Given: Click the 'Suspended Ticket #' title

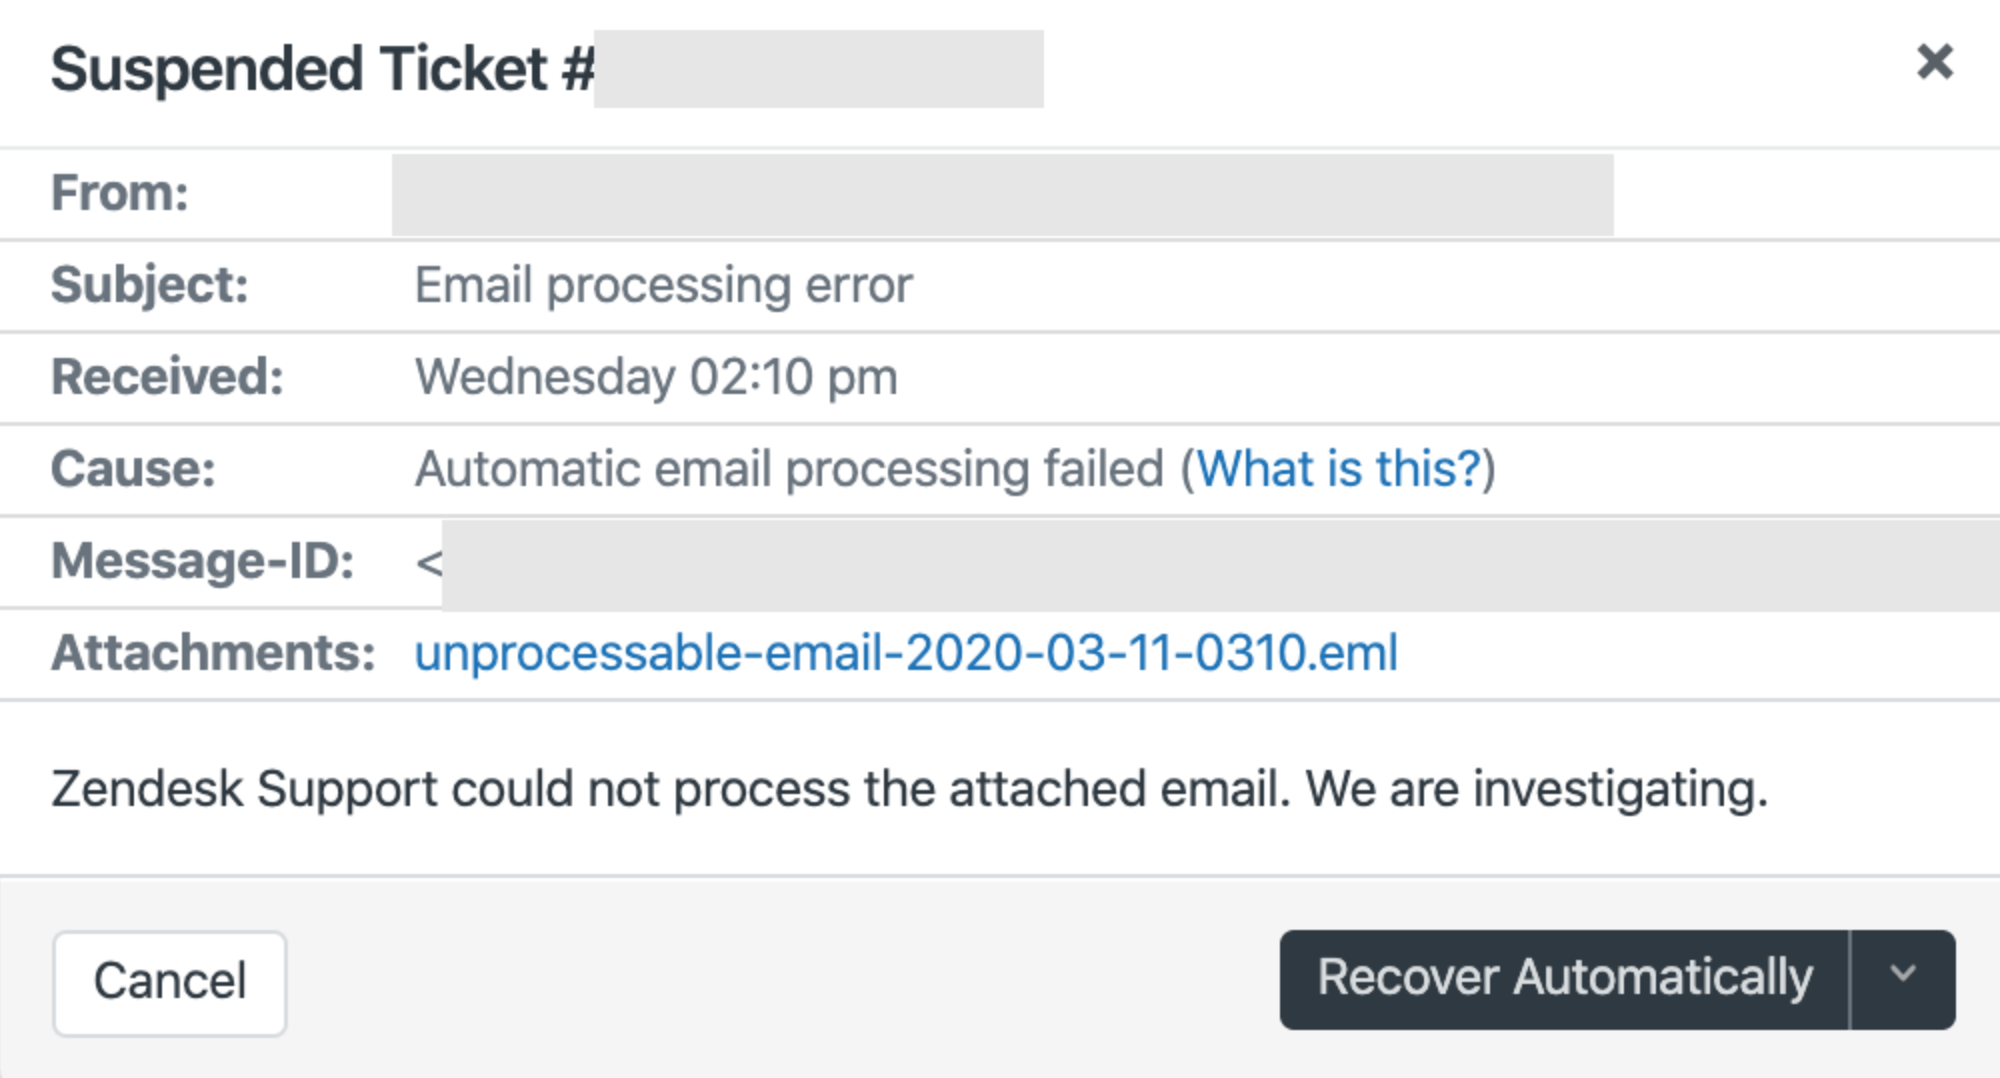Looking at the screenshot, I should [322, 69].
